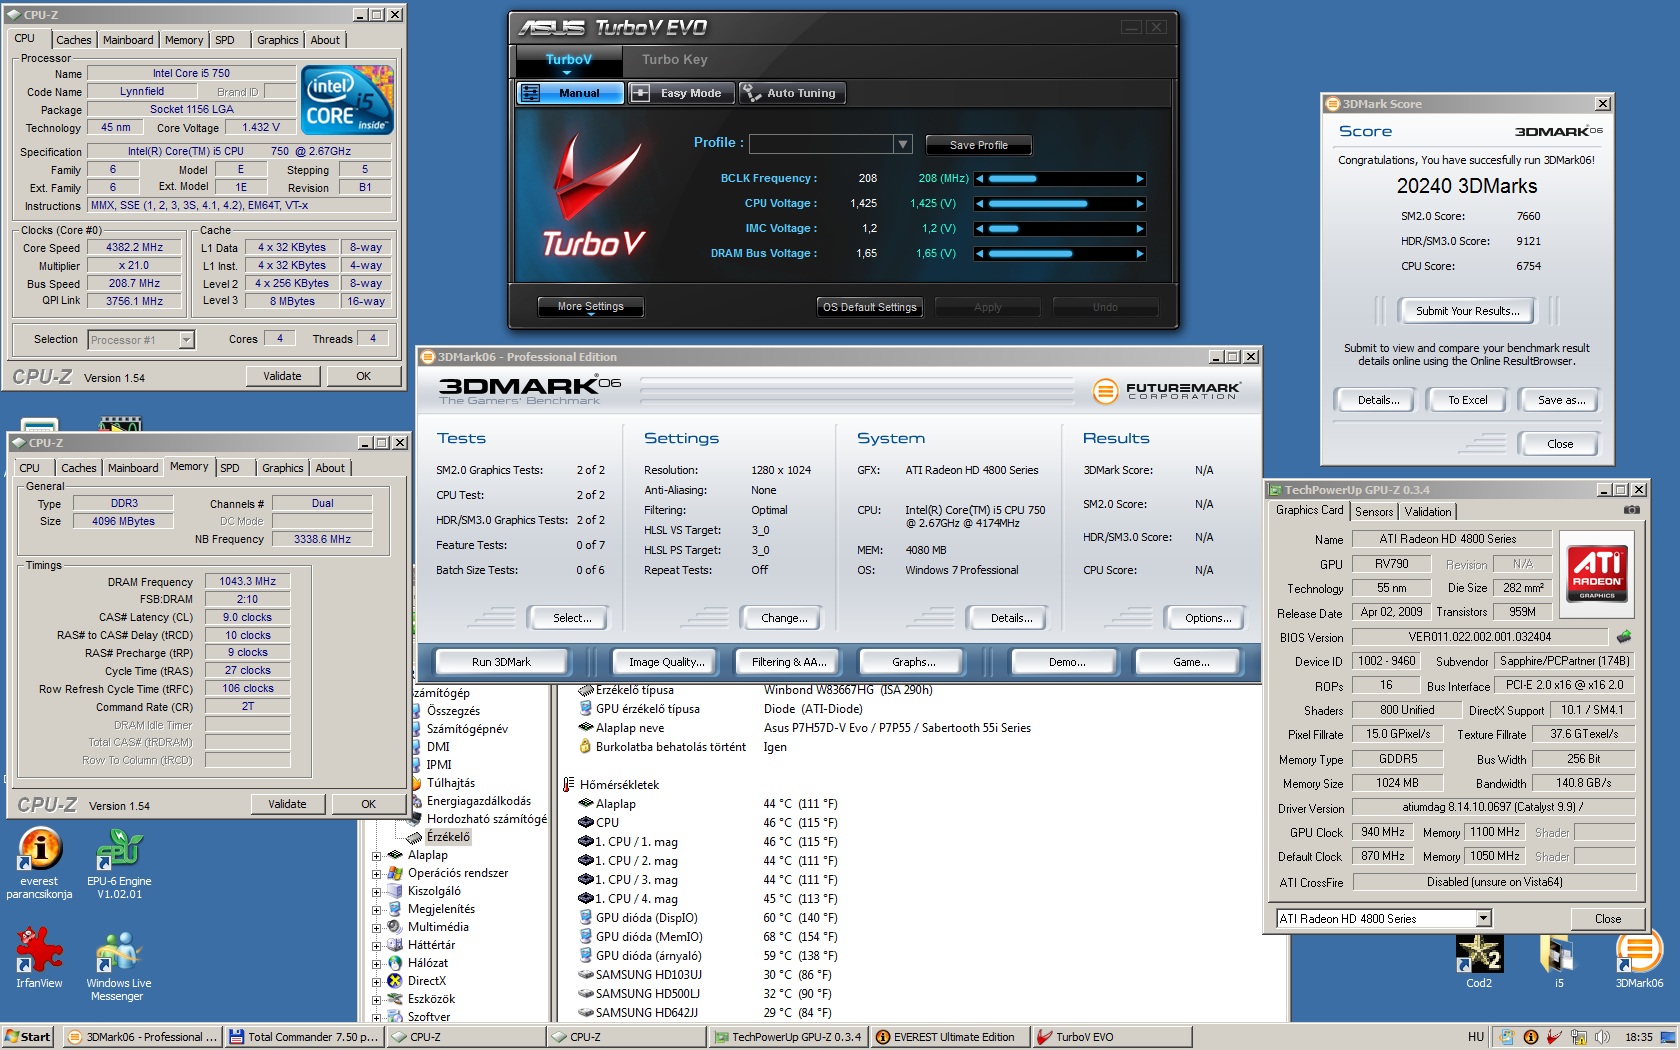
Task: Click BCLK Frequency decrease arrow in TurboV
Action: click(980, 179)
